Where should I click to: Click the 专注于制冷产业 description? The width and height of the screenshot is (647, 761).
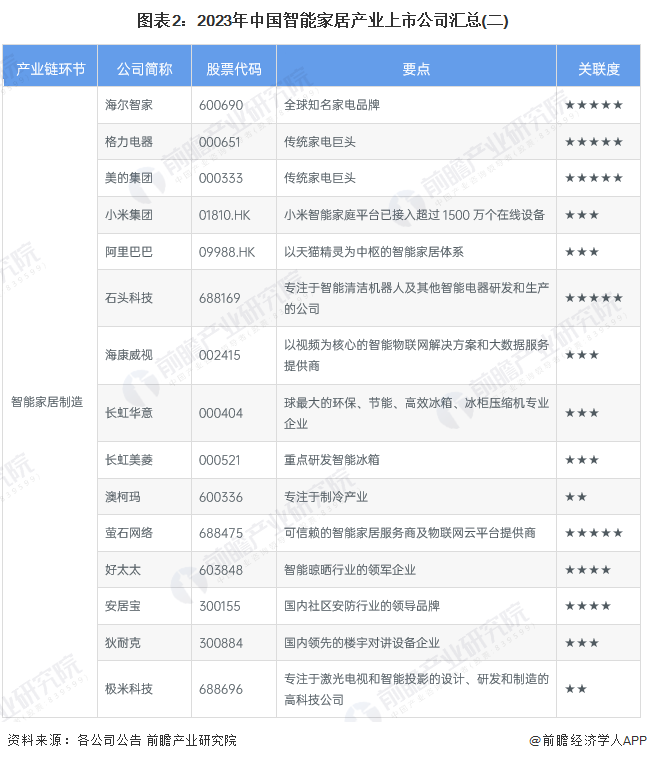tap(326, 497)
